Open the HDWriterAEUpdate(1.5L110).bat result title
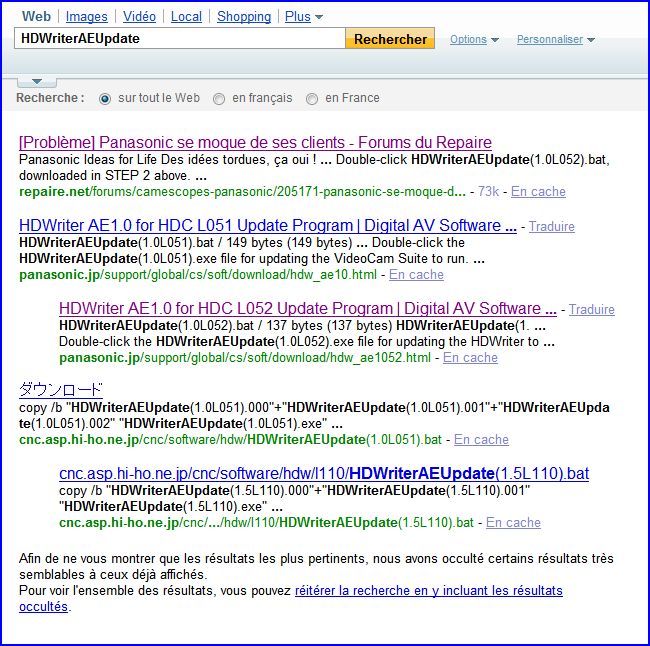 tap(324, 474)
